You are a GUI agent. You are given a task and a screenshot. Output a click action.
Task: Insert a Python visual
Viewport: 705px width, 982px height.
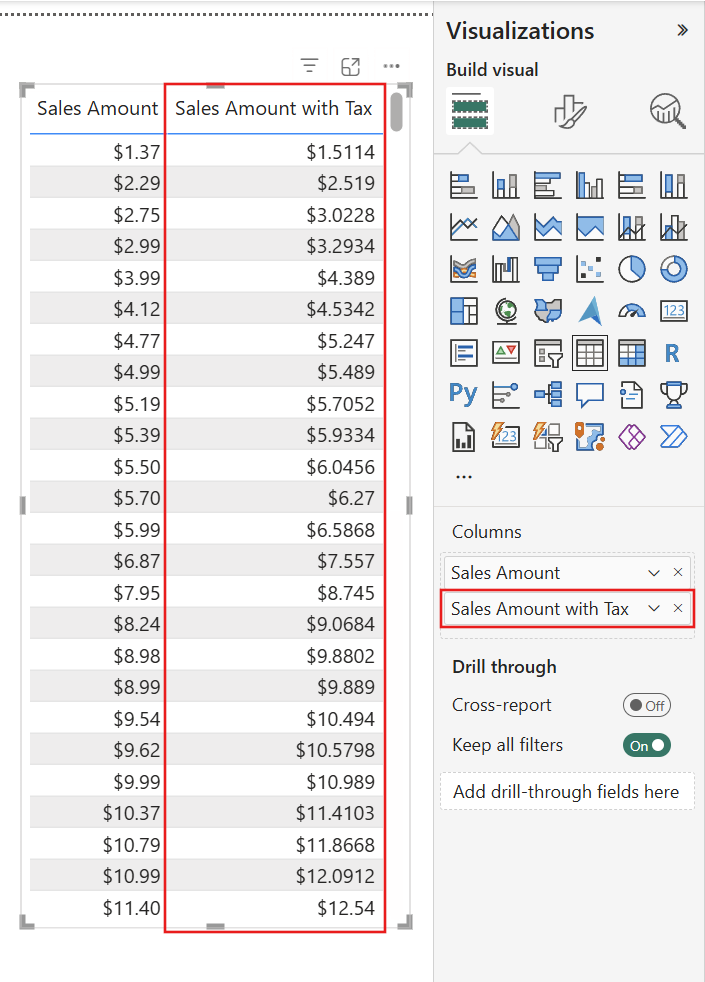tap(463, 394)
